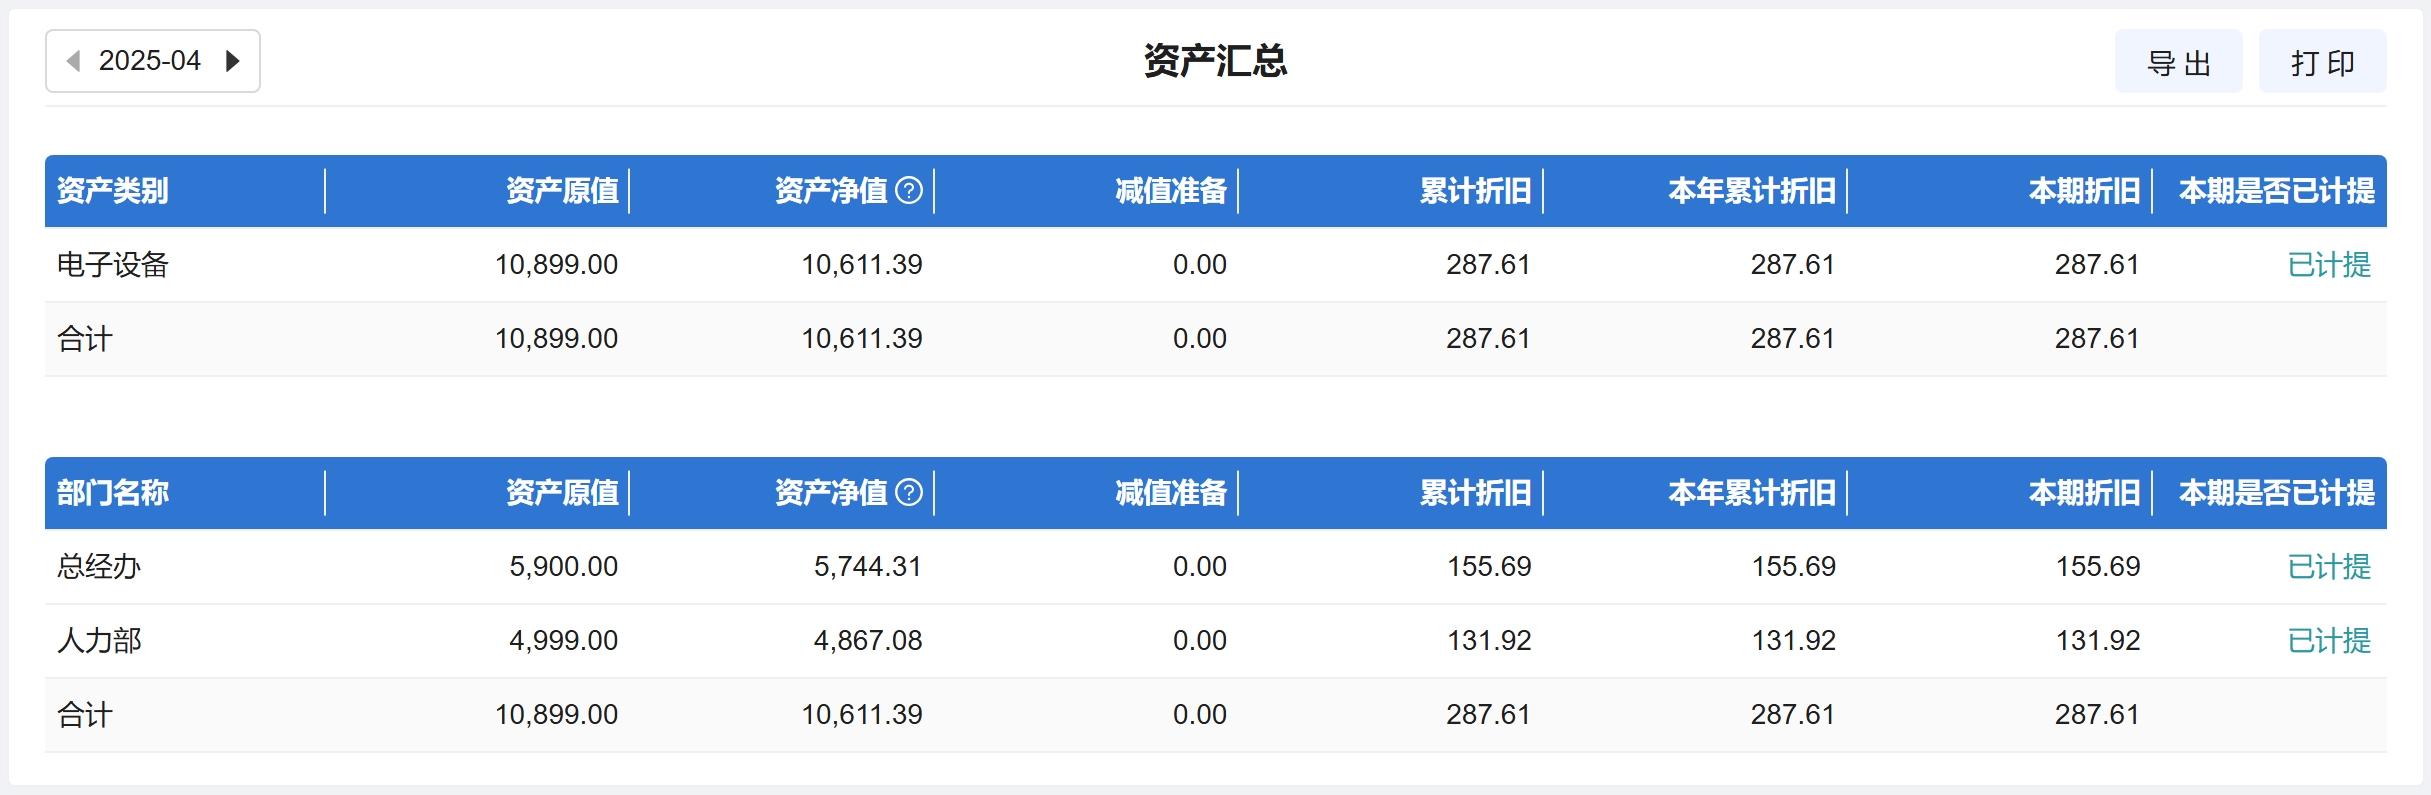Open 已计提 link for 电子设备 row
The width and height of the screenshot is (2431, 795).
[2329, 265]
